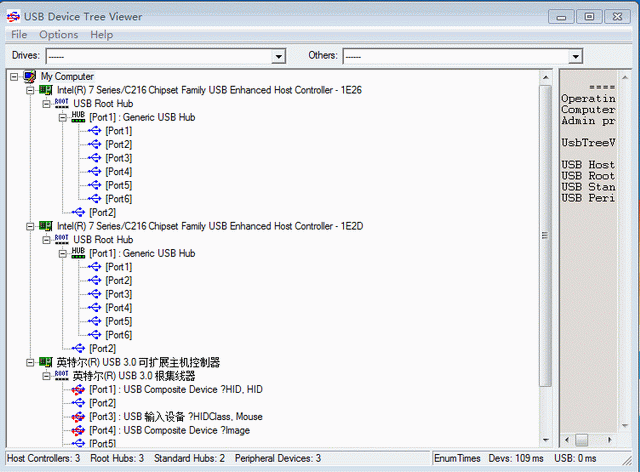Click the USB Device Tree Viewer title icon

[x=13, y=17]
